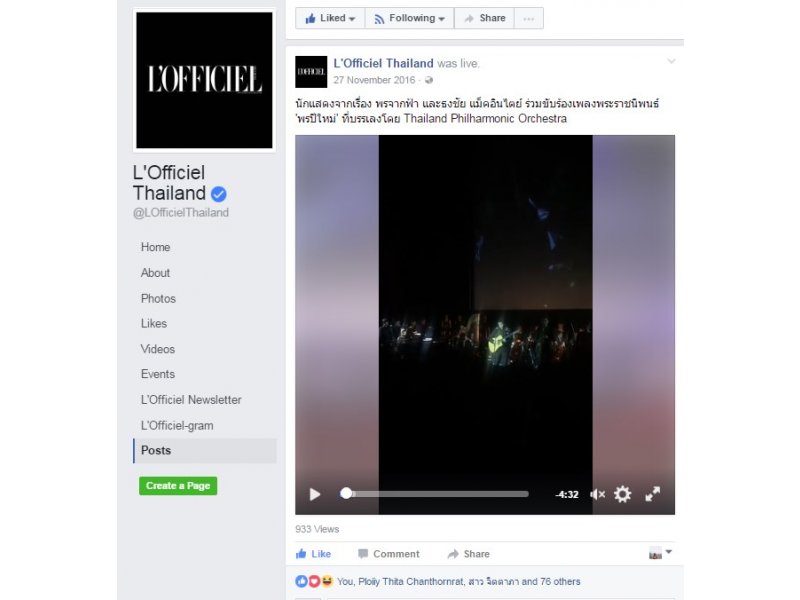Click the video progress scrubber handle
This screenshot has height=600, width=800.
click(346, 493)
